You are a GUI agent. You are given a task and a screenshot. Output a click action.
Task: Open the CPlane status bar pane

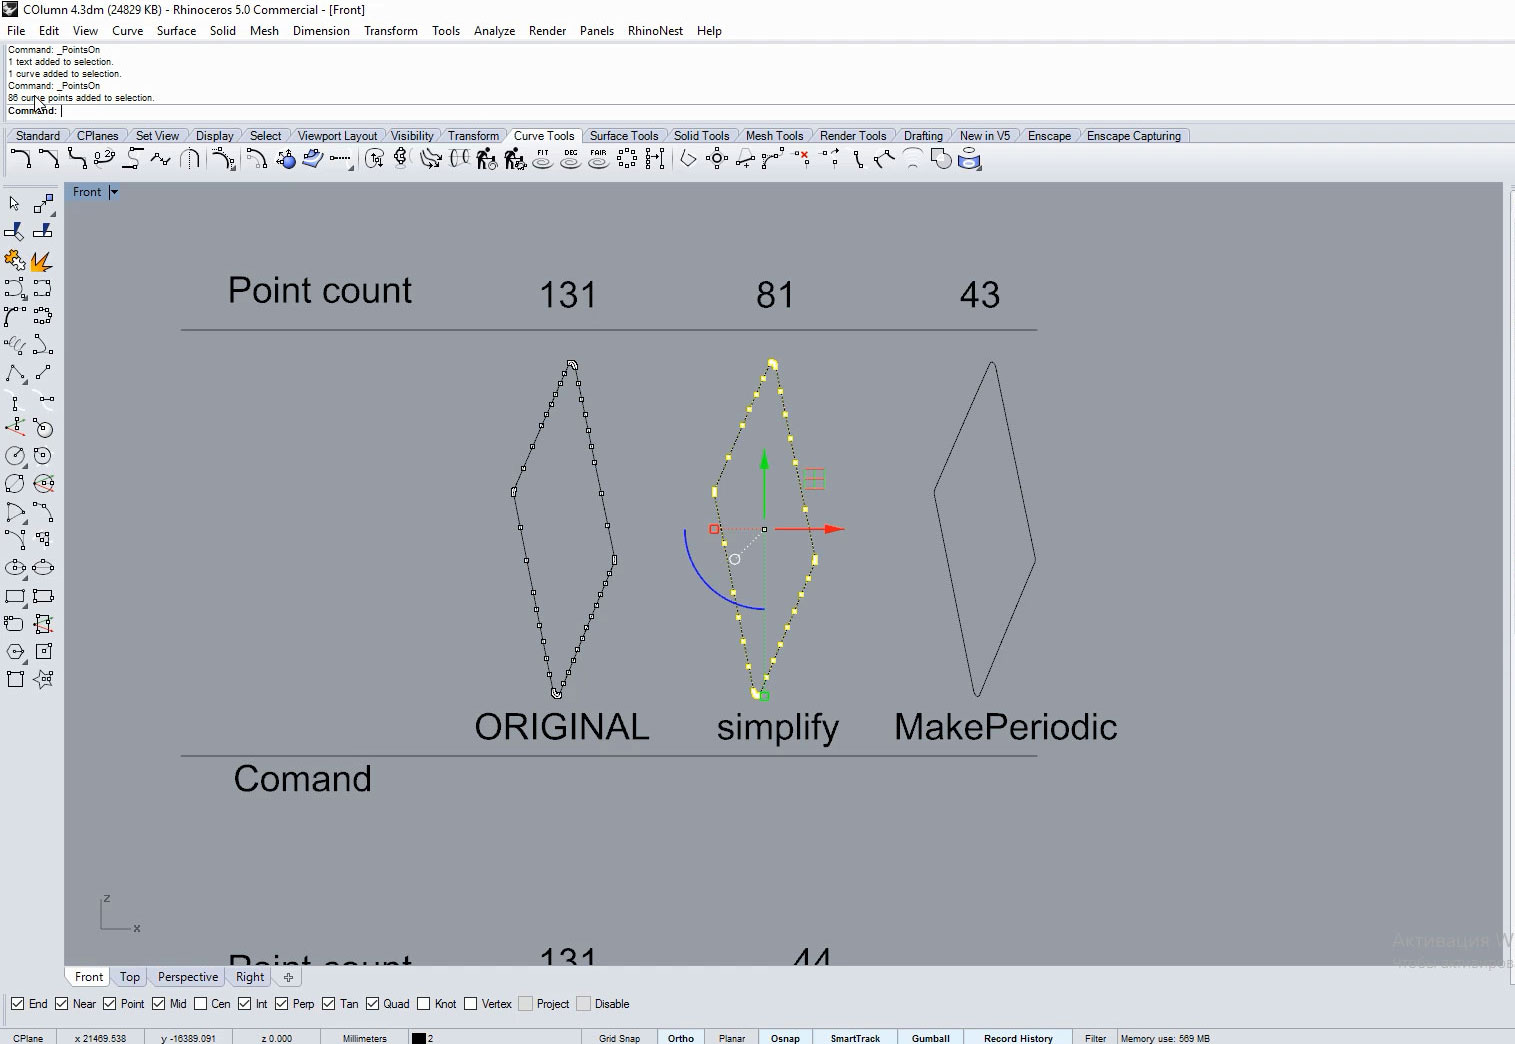pyautogui.click(x=28, y=1038)
